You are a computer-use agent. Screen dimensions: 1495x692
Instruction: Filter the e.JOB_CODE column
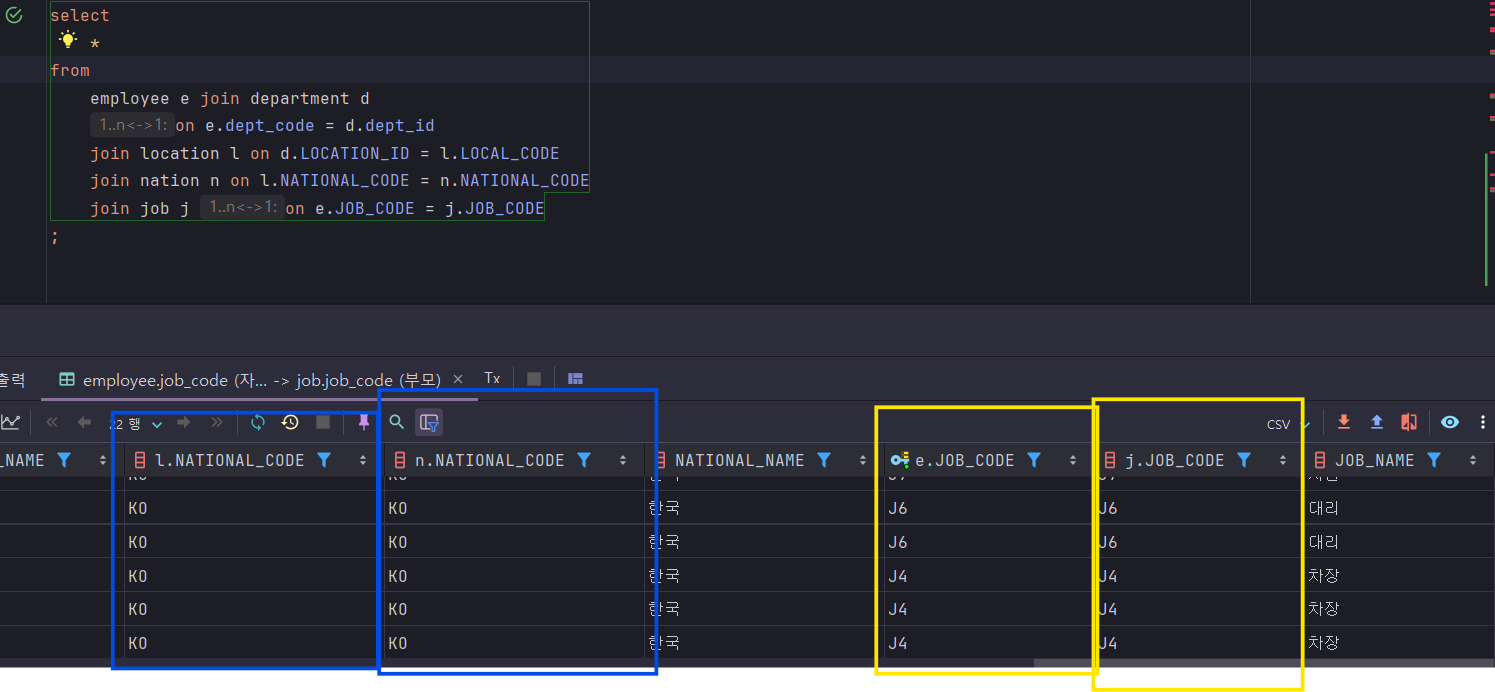(x=1034, y=460)
